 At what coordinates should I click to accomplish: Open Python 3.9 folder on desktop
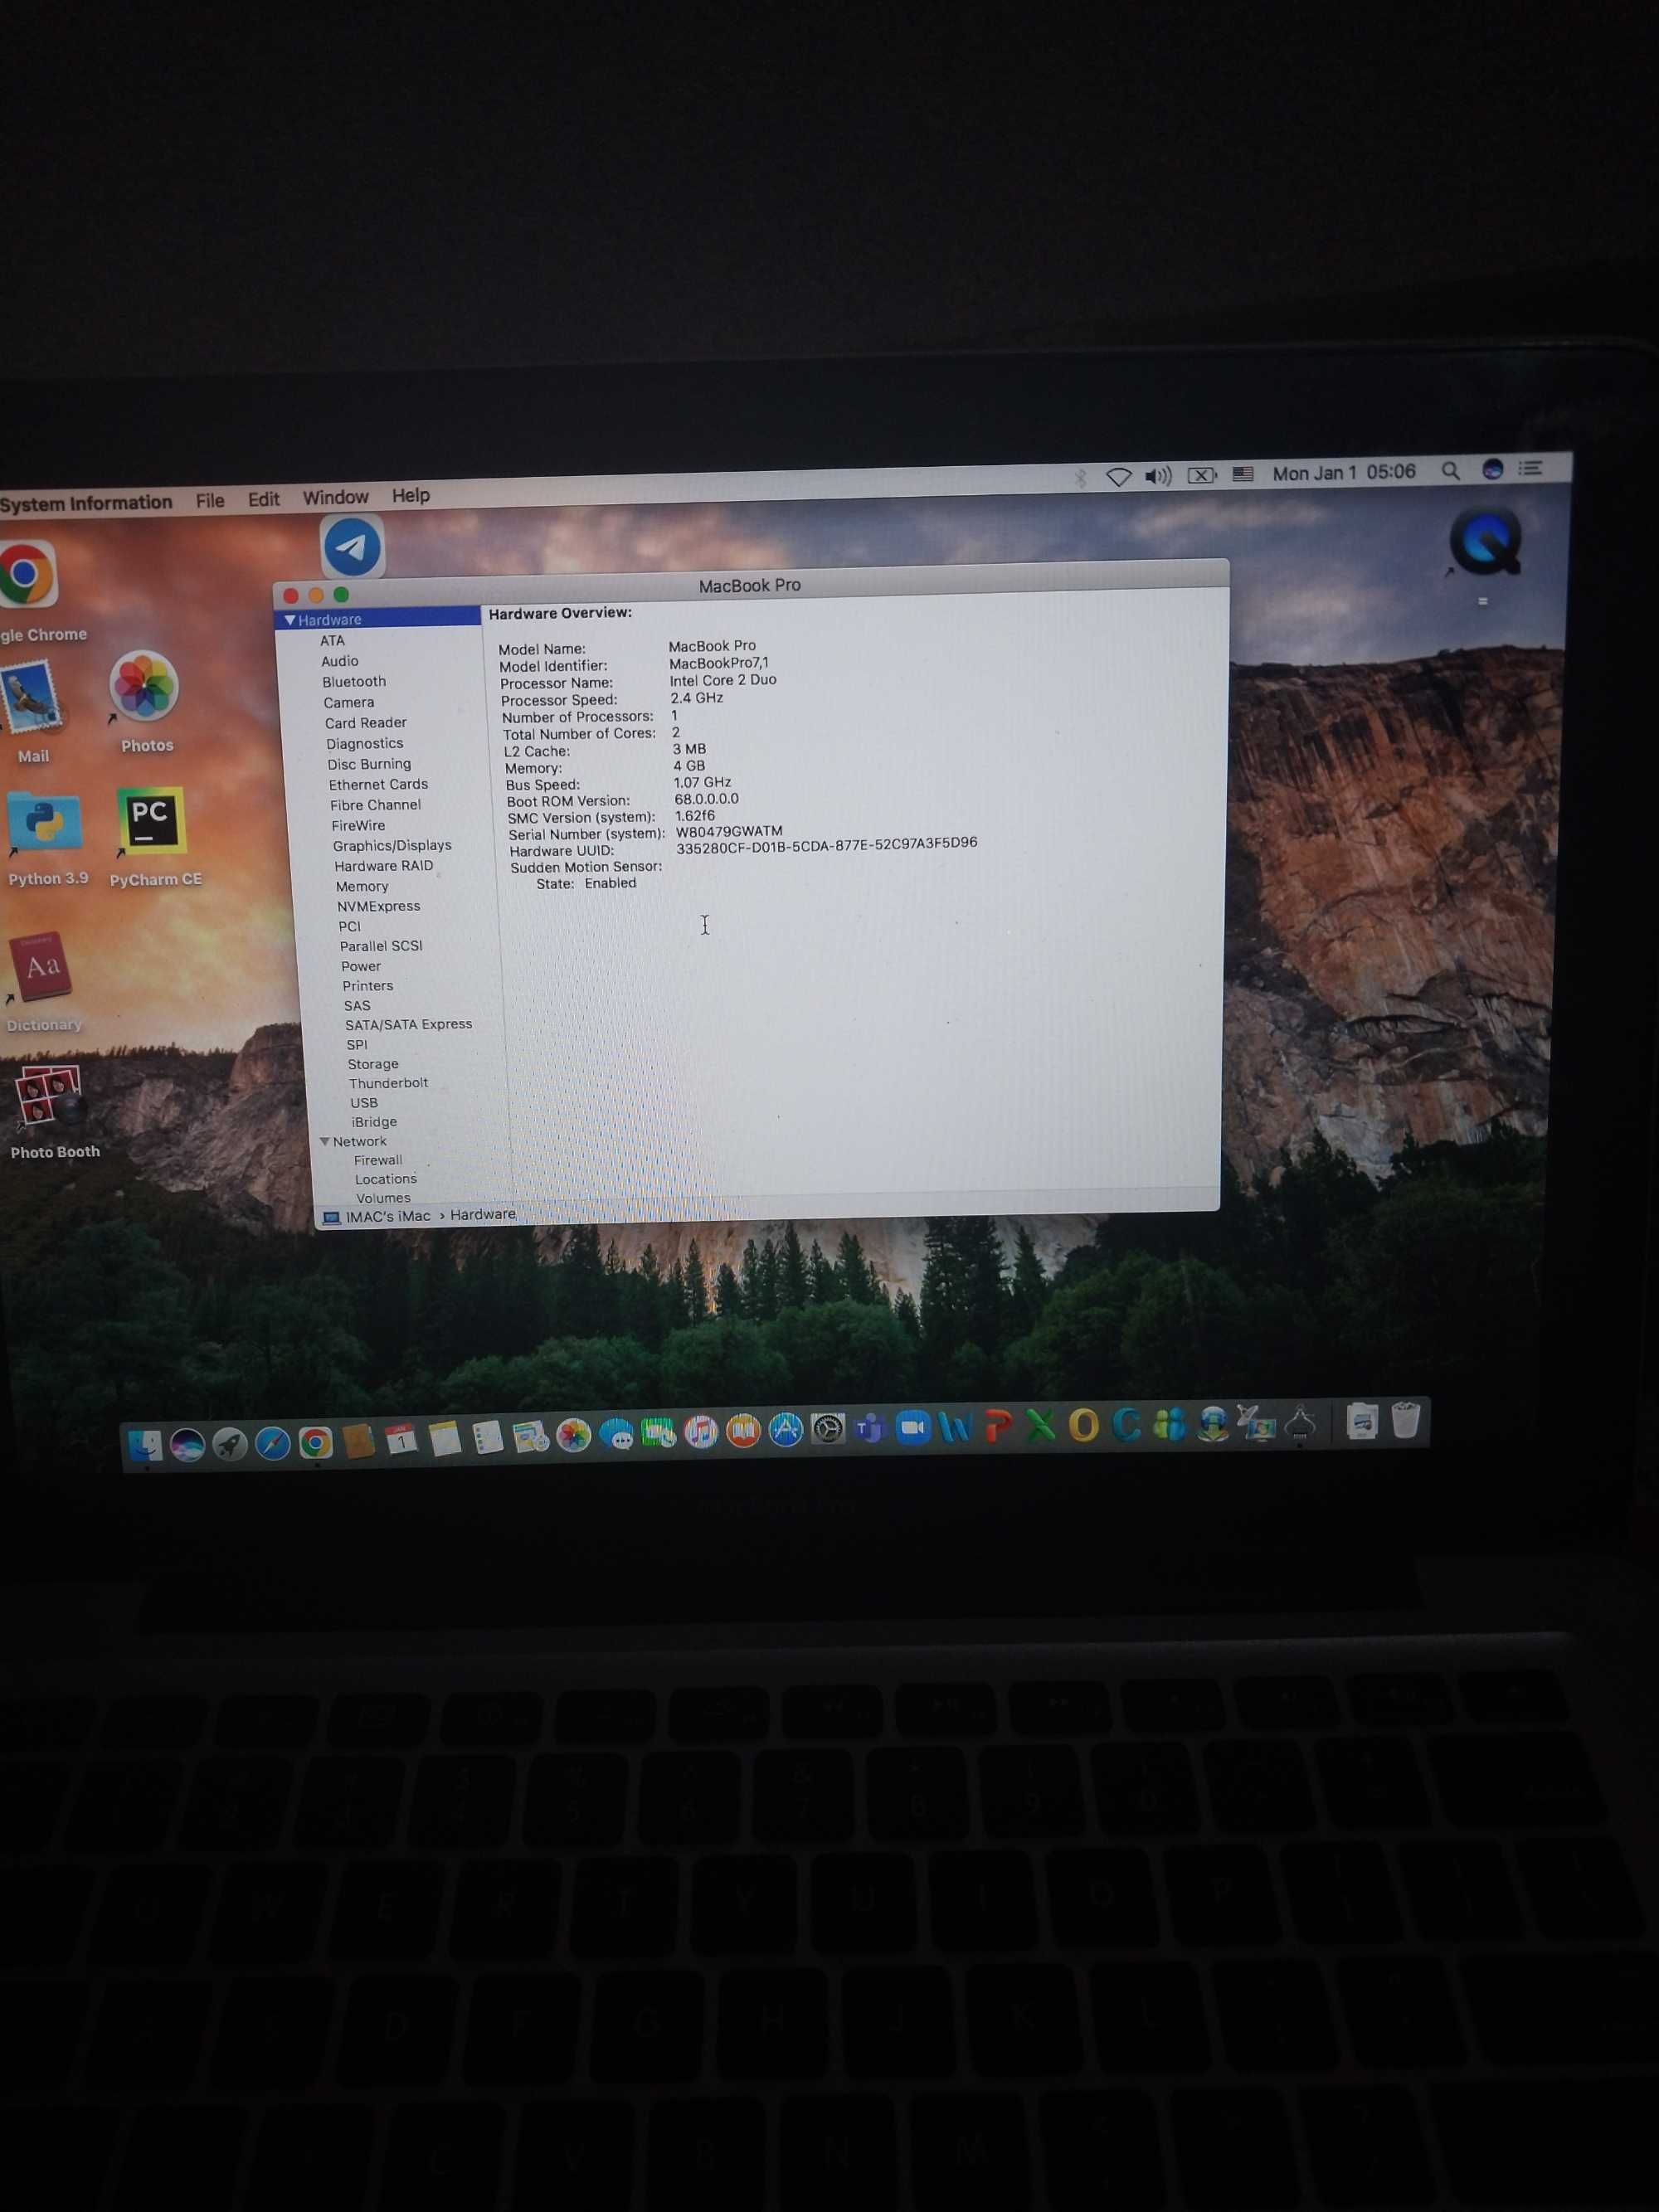tap(44, 823)
